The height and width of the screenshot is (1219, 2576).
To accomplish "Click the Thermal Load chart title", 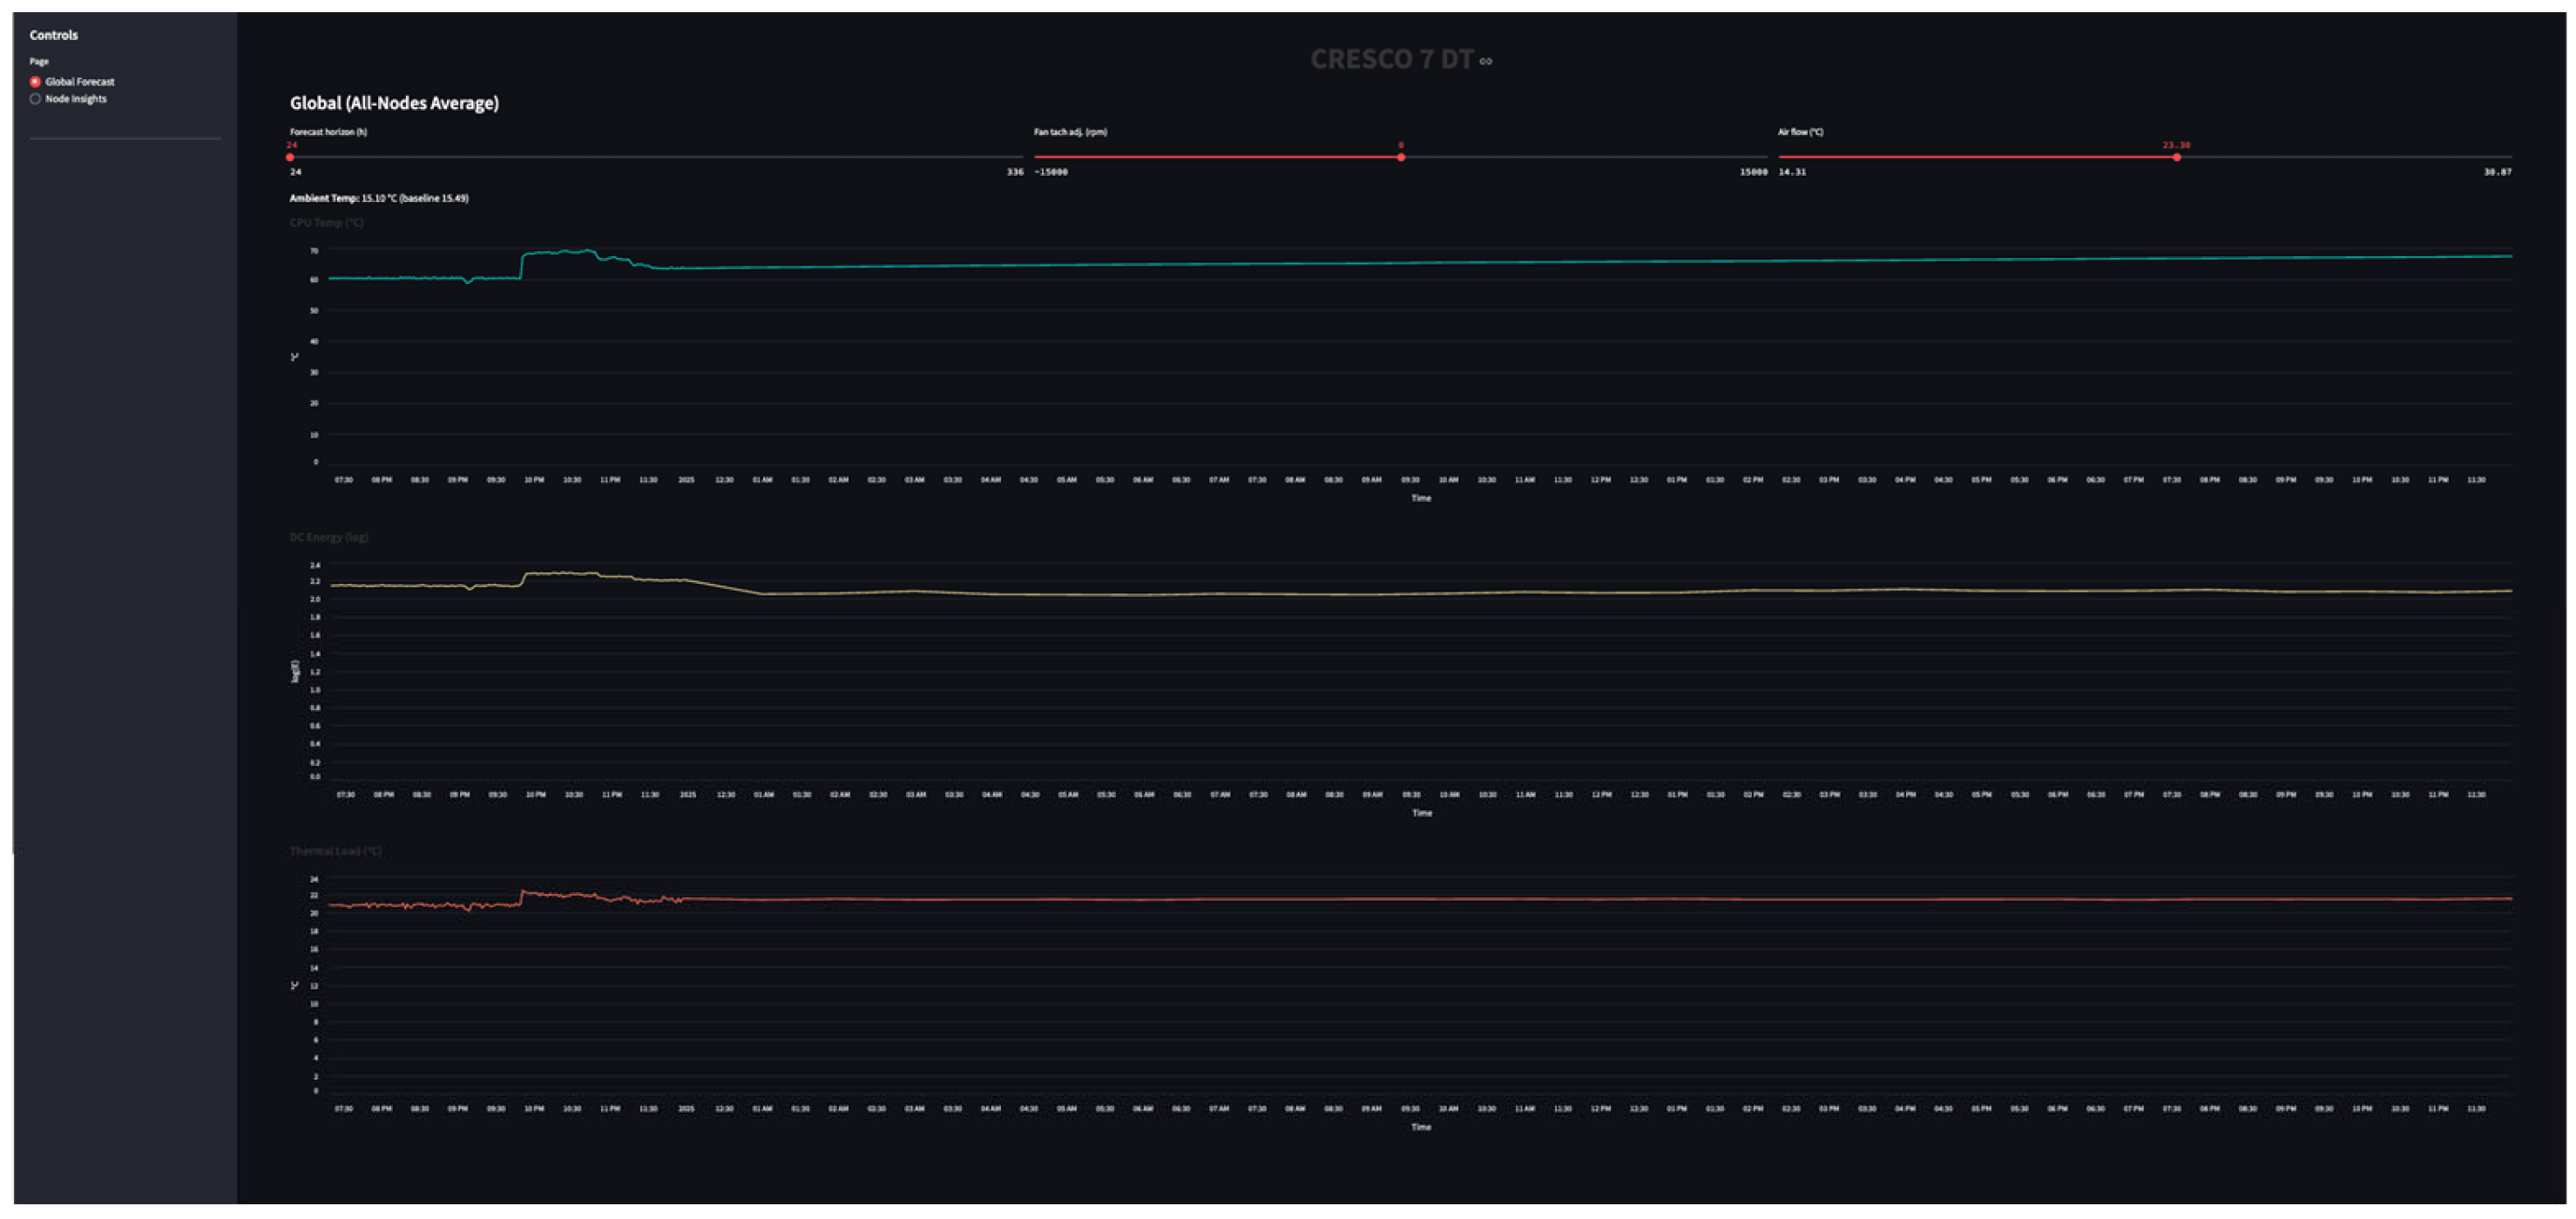I will (x=335, y=851).
